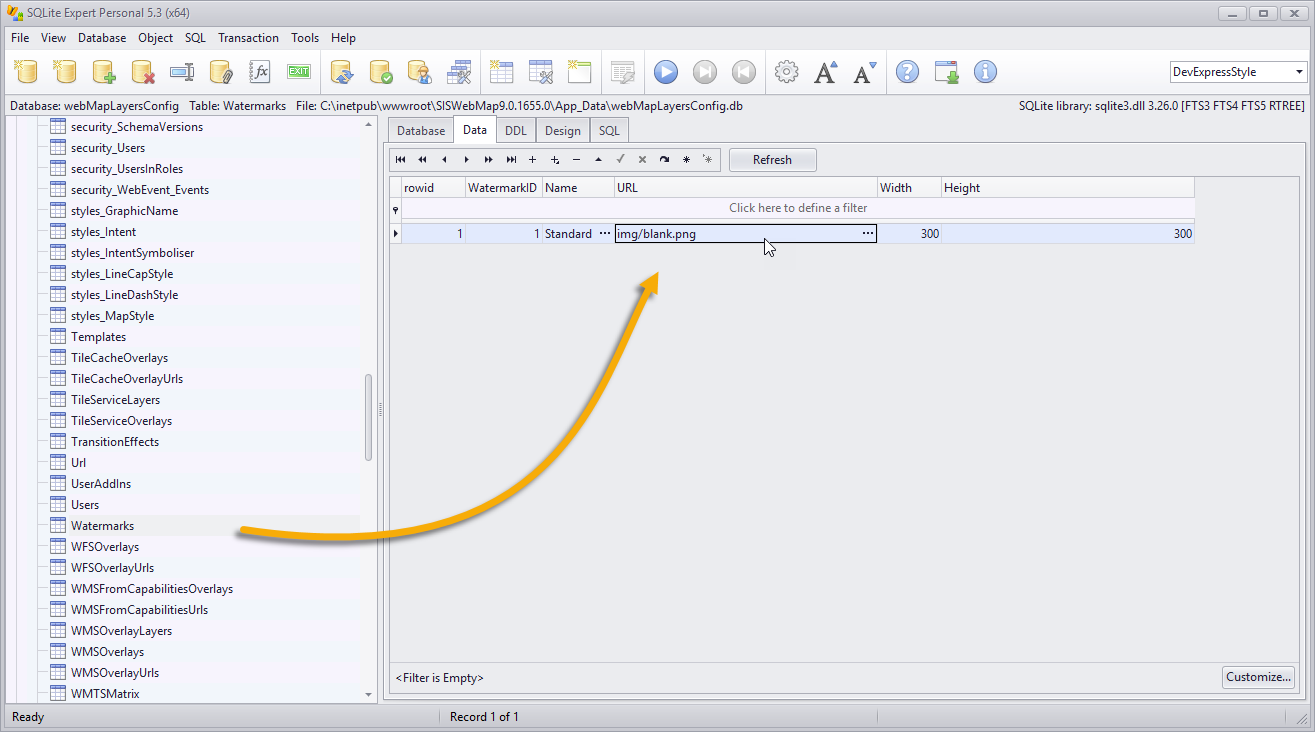1315x732 pixels.
Task: Click the increase font size icon
Action: (826, 72)
